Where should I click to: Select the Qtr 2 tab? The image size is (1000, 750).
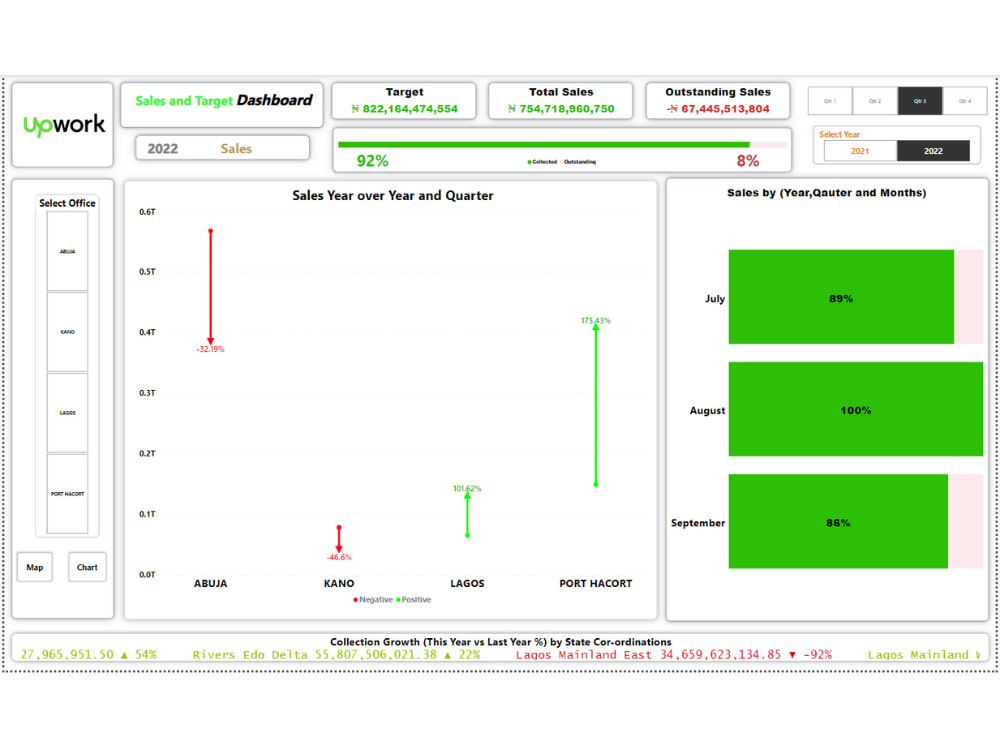click(x=874, y=100)
